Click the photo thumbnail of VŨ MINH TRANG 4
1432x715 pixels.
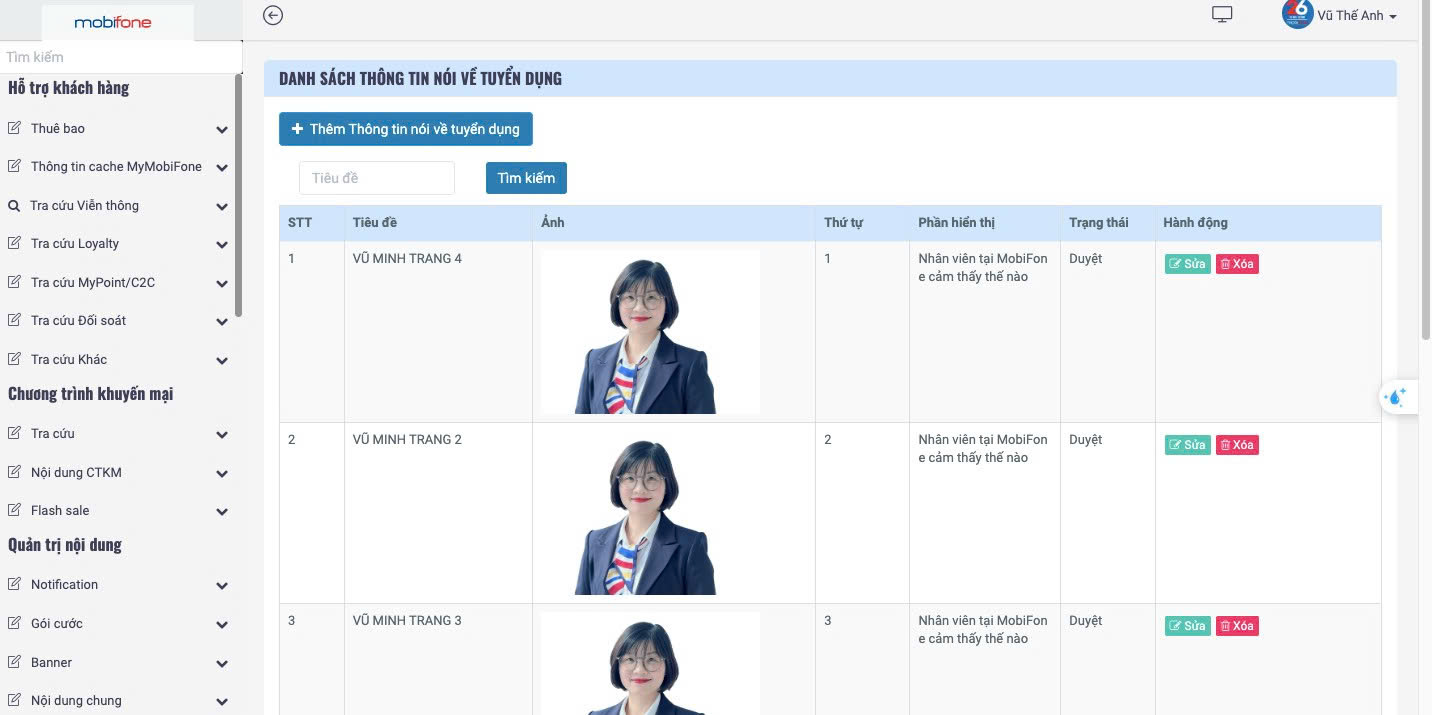pyautogui.click(x=650, y=331)
